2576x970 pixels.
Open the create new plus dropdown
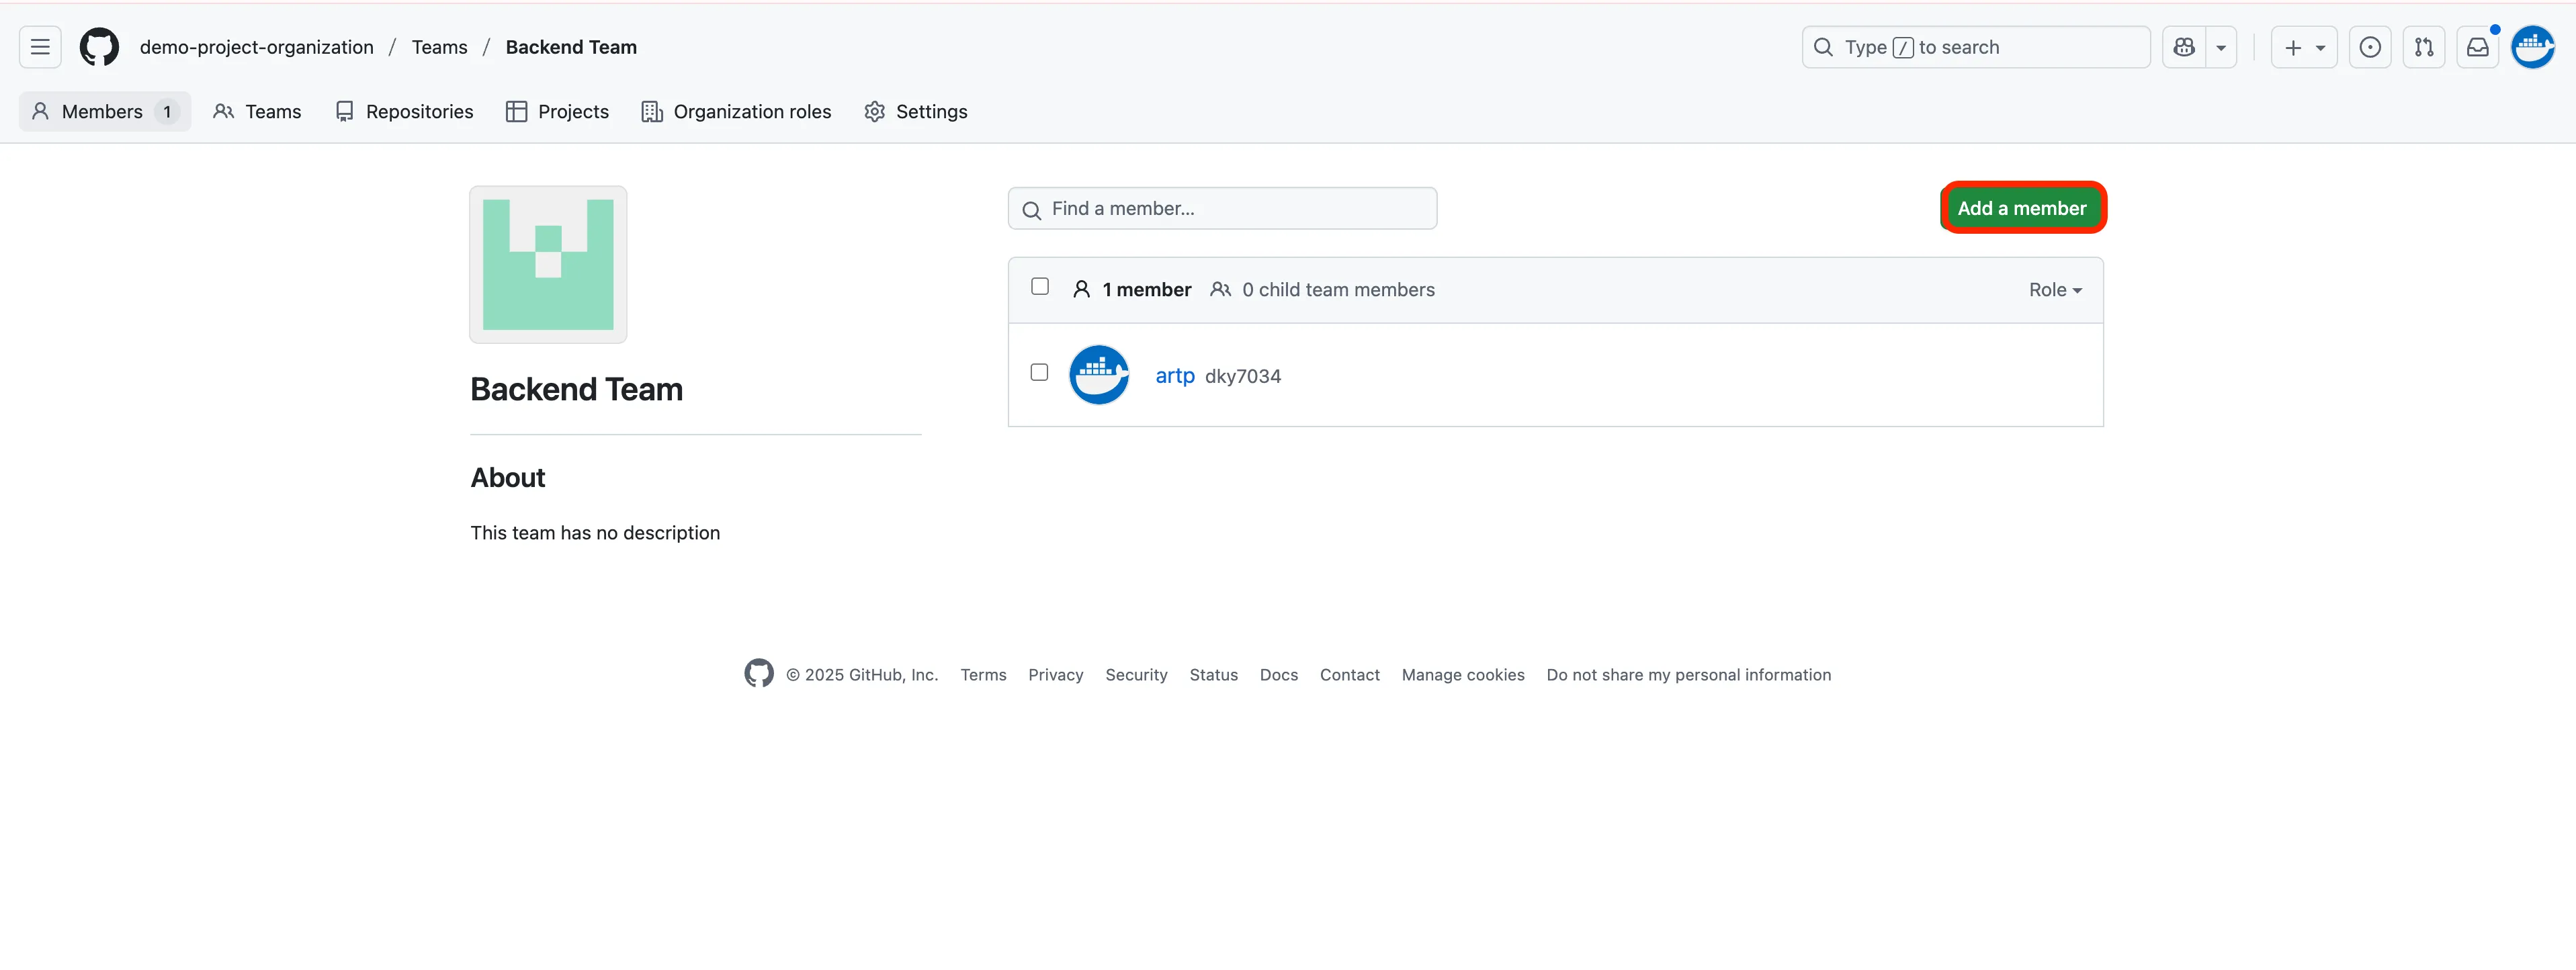2303,47
